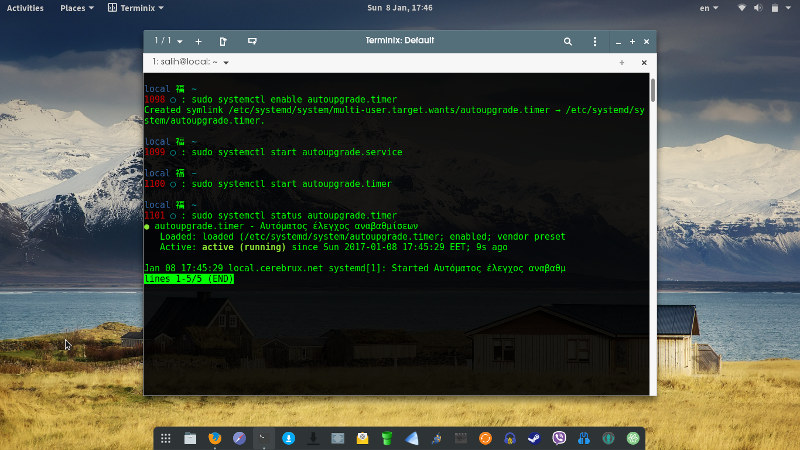Click the terminal vertical scrollbar
The height and width of the screenshot is (450, 800).
click(653, 91)
